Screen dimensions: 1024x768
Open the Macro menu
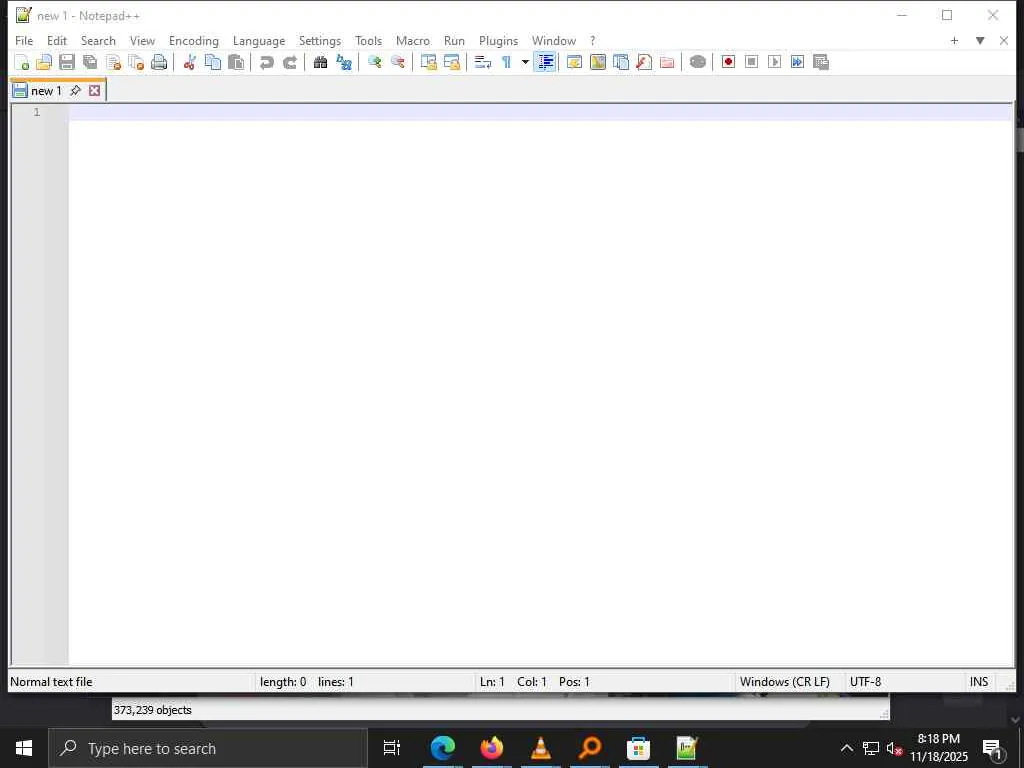(413, 40)
